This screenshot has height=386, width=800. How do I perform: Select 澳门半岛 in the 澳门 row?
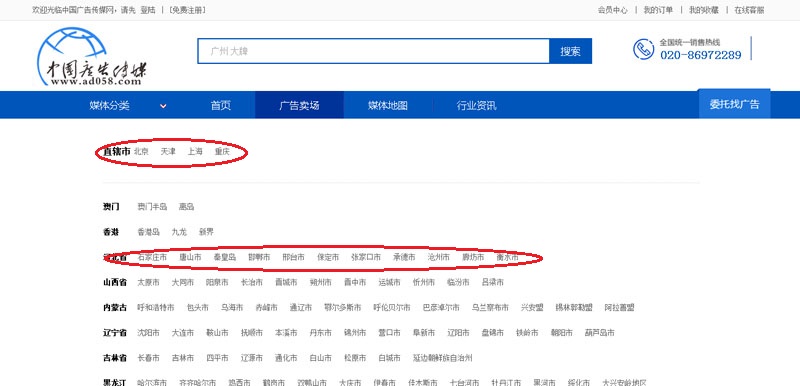click(x=152, y=207)
